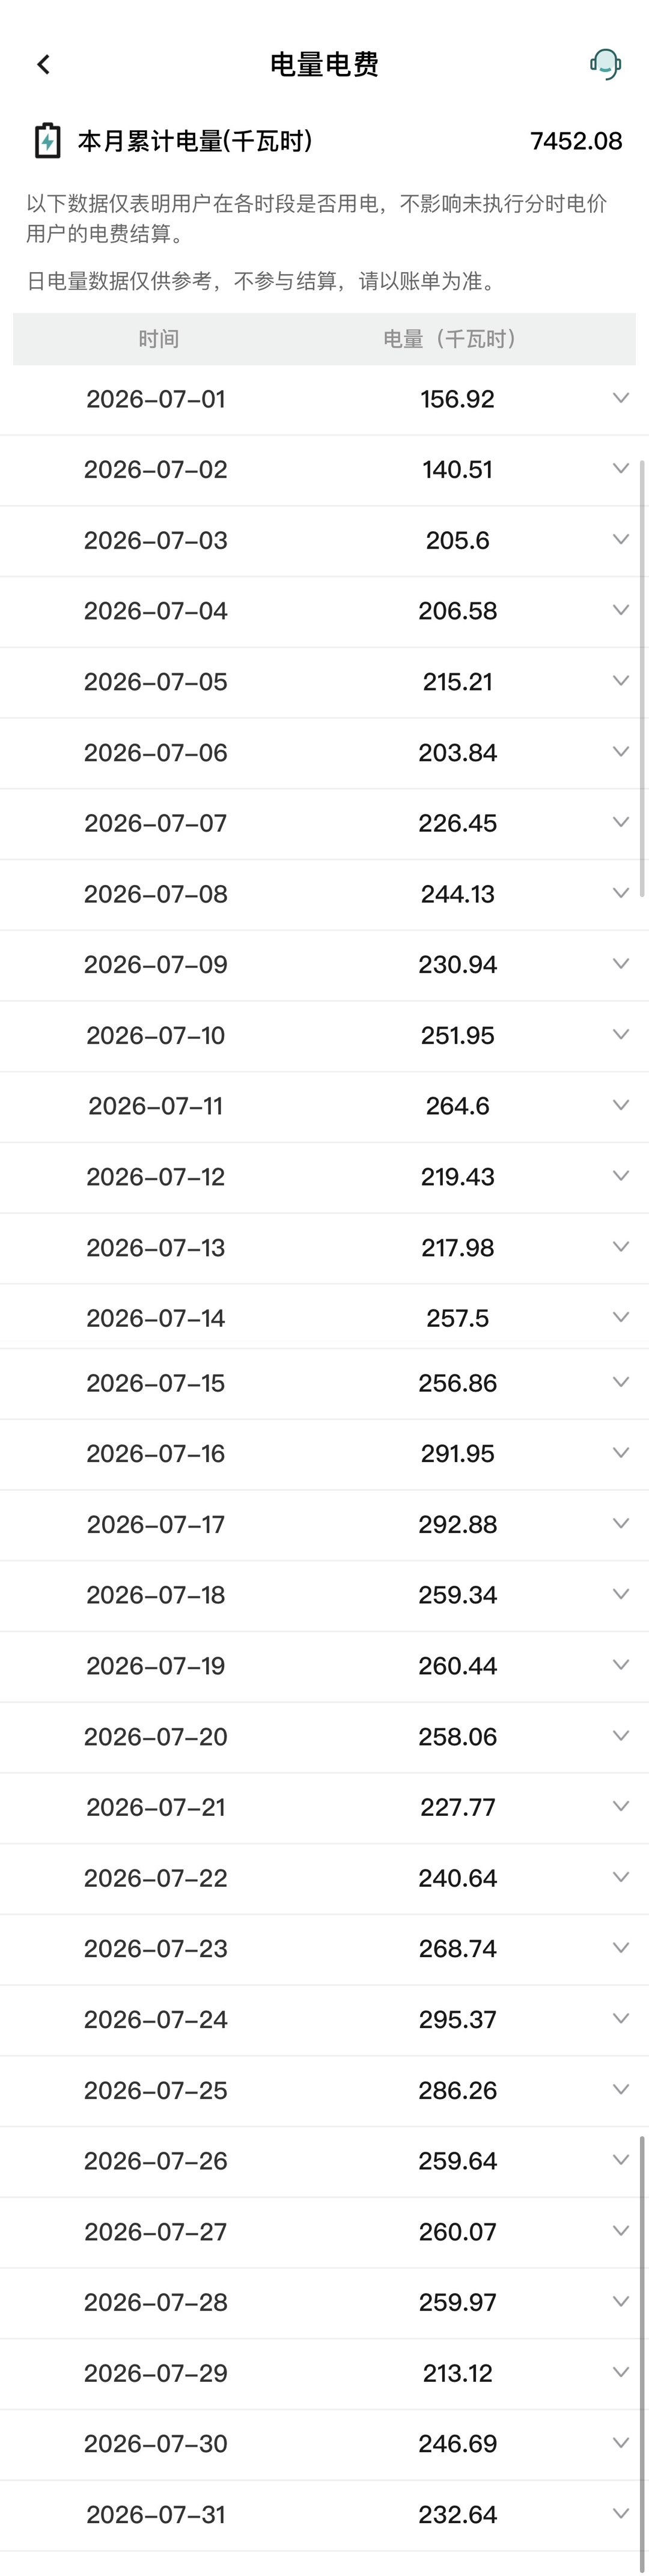Expand the 2026-07-31 row chevron
649x2576 pixels.
coord(620,2513)
